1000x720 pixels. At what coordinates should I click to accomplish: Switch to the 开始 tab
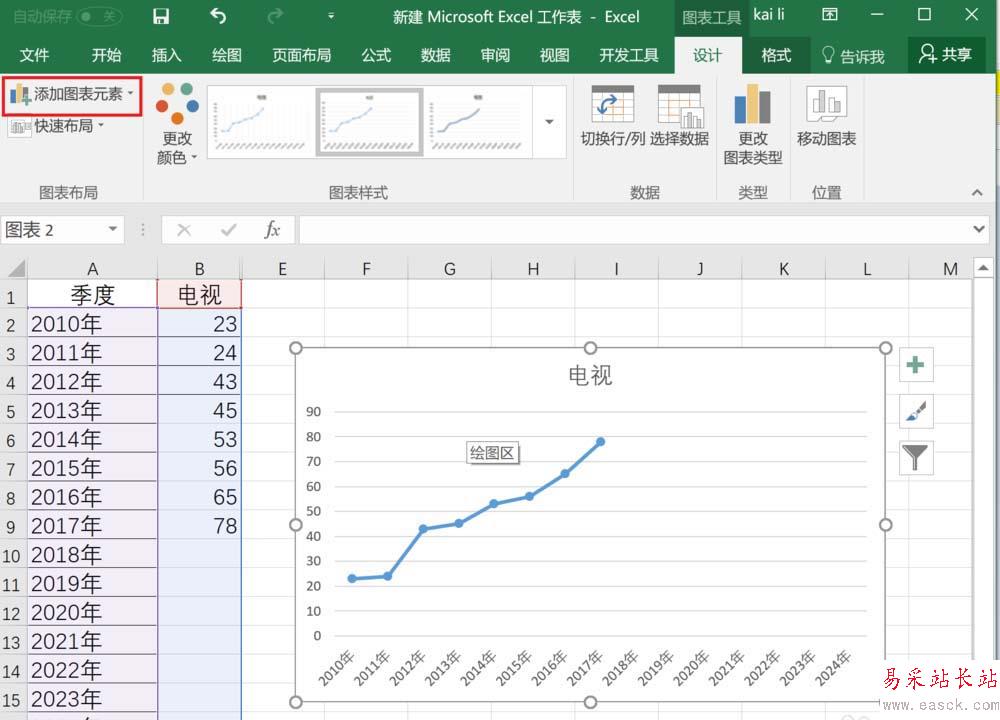click(x=106, y=55)
